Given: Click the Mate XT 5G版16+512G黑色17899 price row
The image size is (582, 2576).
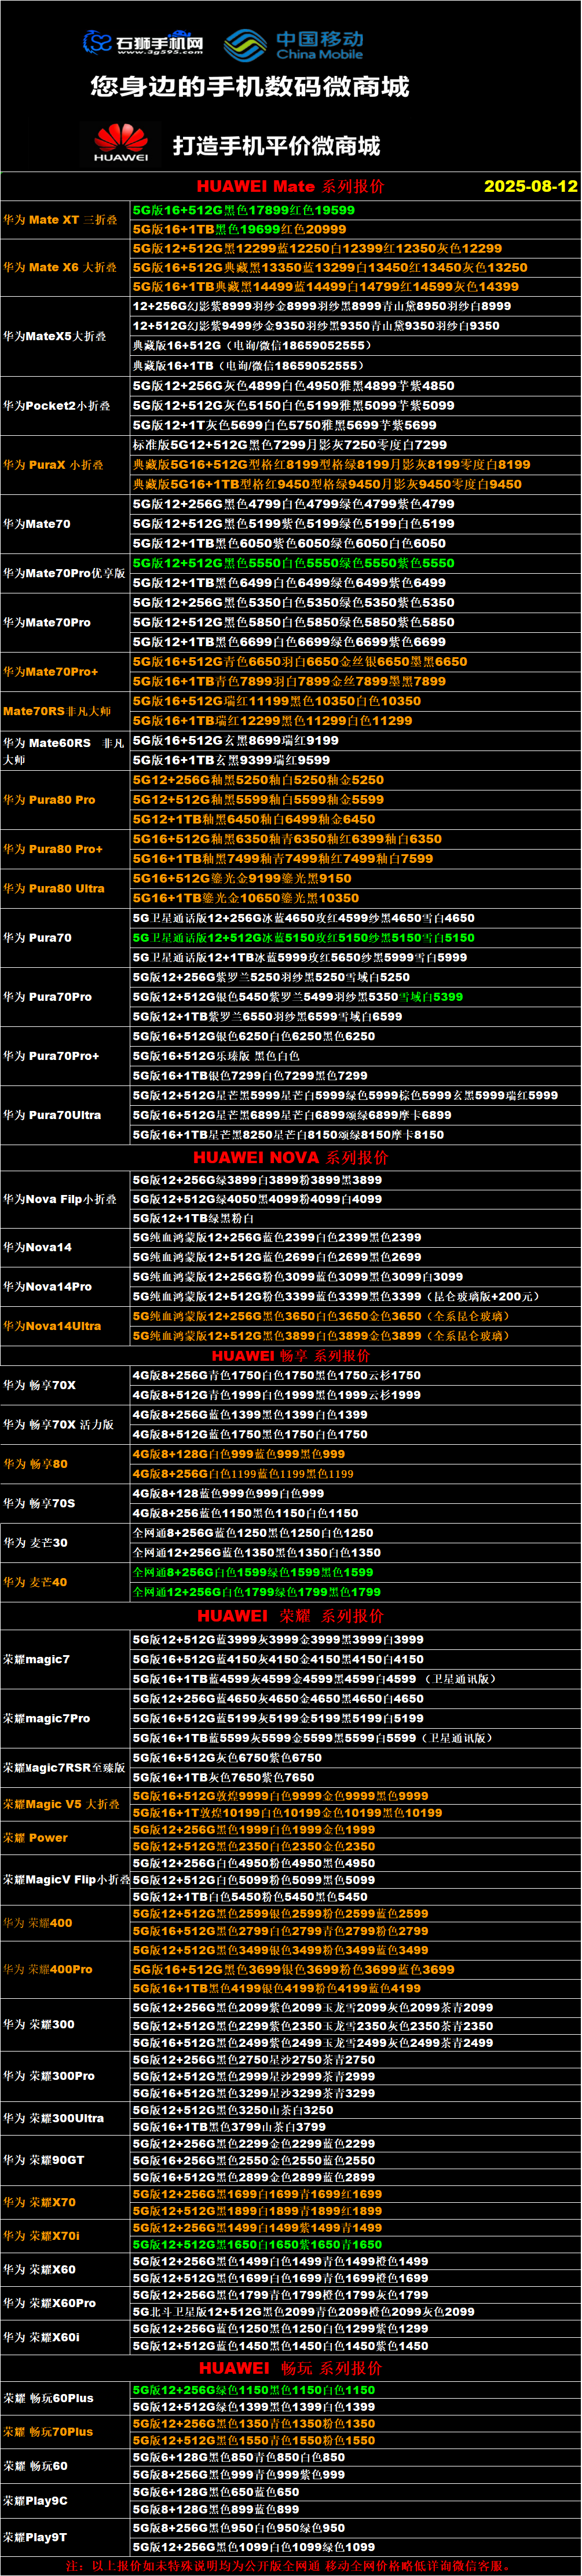Looking at the screenshot, I should 355,210.
